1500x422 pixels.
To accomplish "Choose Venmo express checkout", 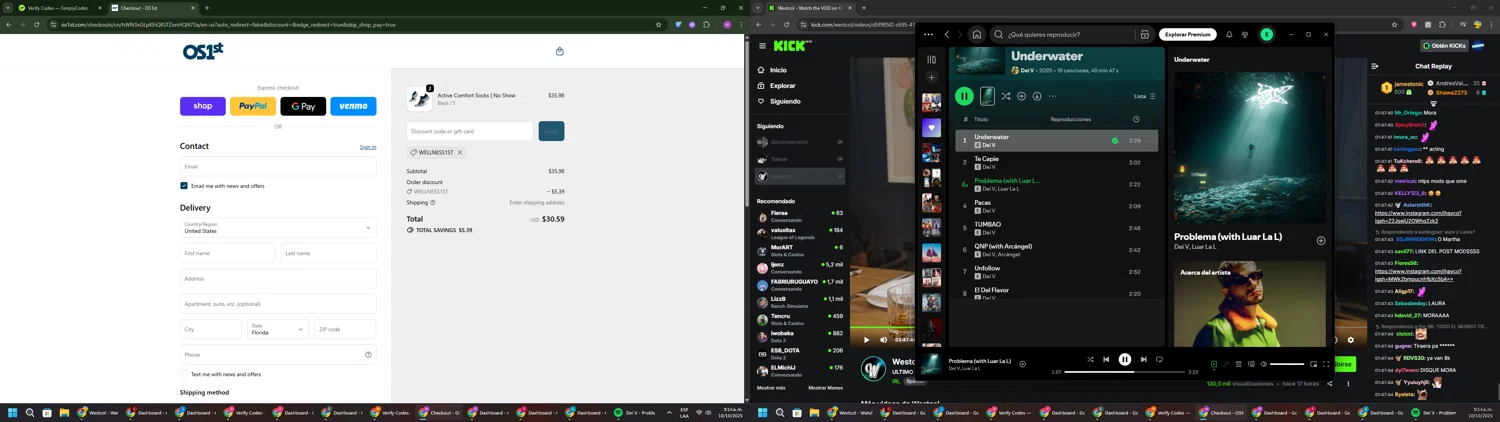I will tap(353, 106).
